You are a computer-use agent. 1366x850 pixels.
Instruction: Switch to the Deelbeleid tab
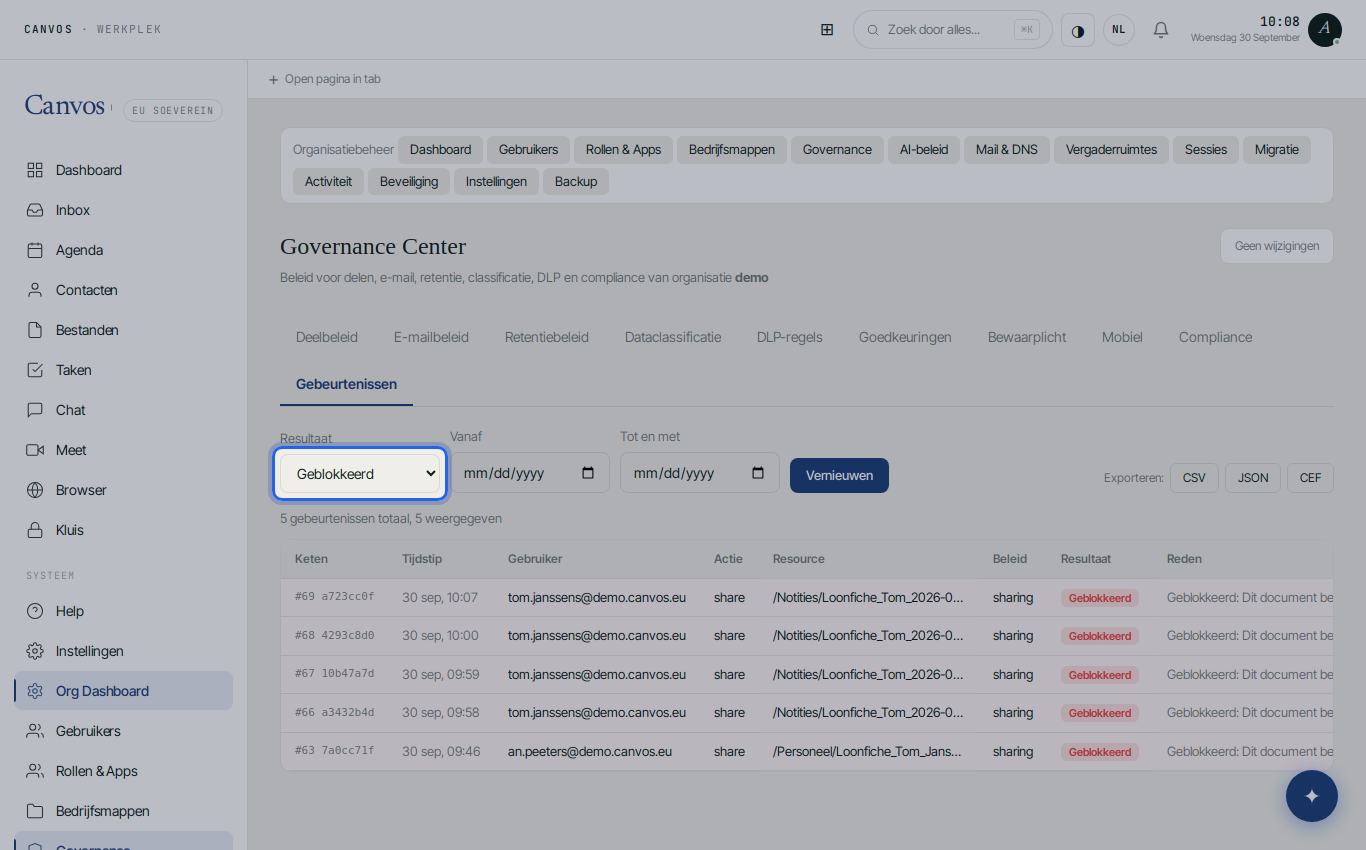327,337
